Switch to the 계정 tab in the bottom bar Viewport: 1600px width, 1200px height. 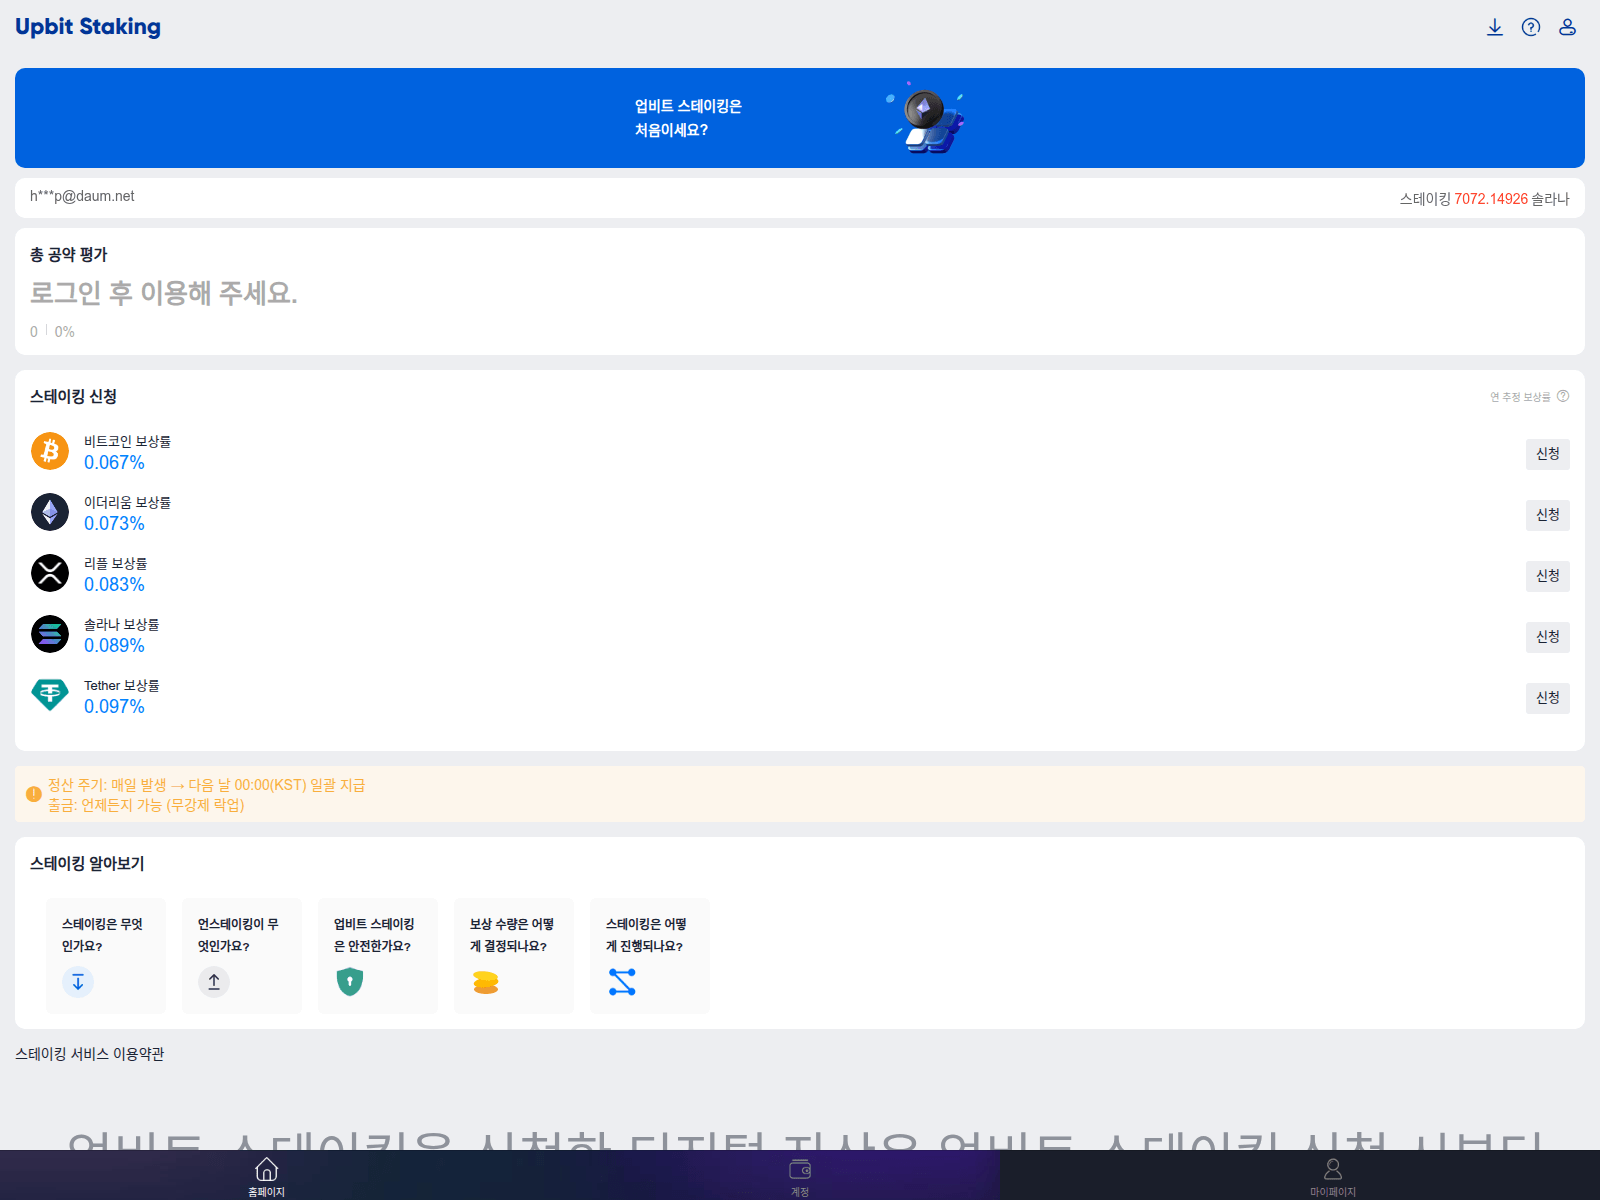[x=800, y=1175]
